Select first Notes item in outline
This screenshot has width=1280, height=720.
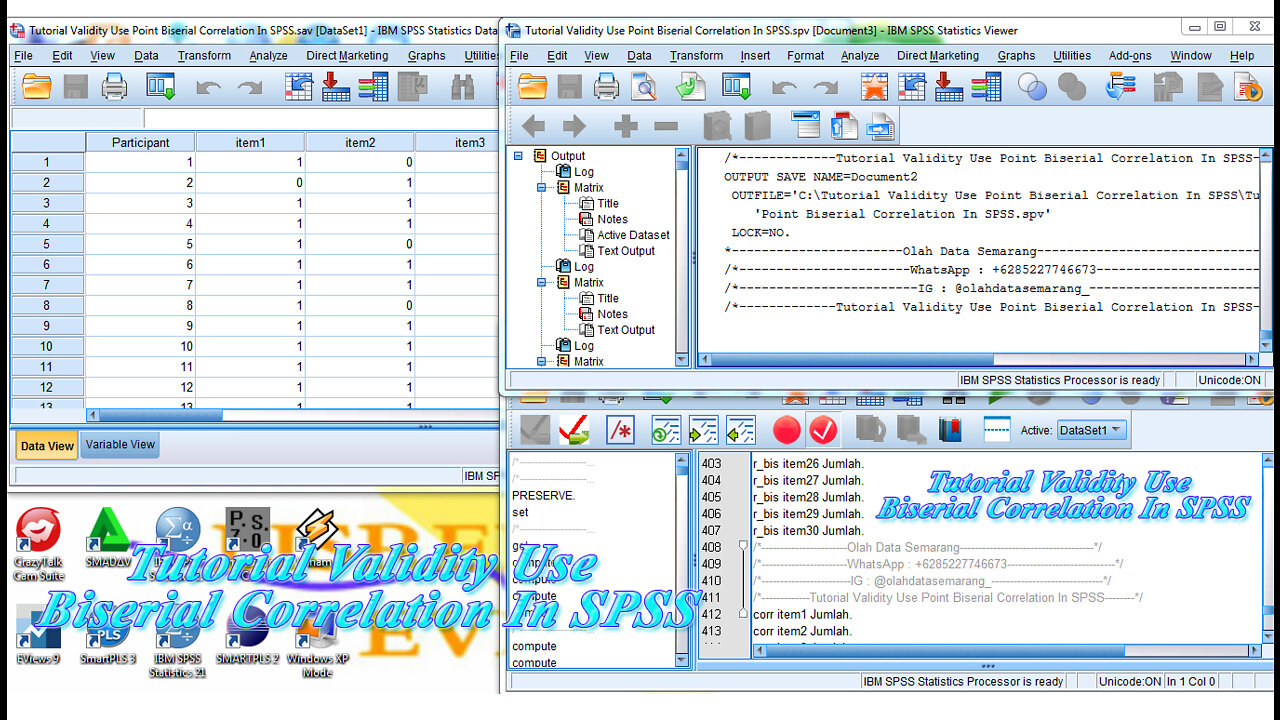(x=612, y=219)
